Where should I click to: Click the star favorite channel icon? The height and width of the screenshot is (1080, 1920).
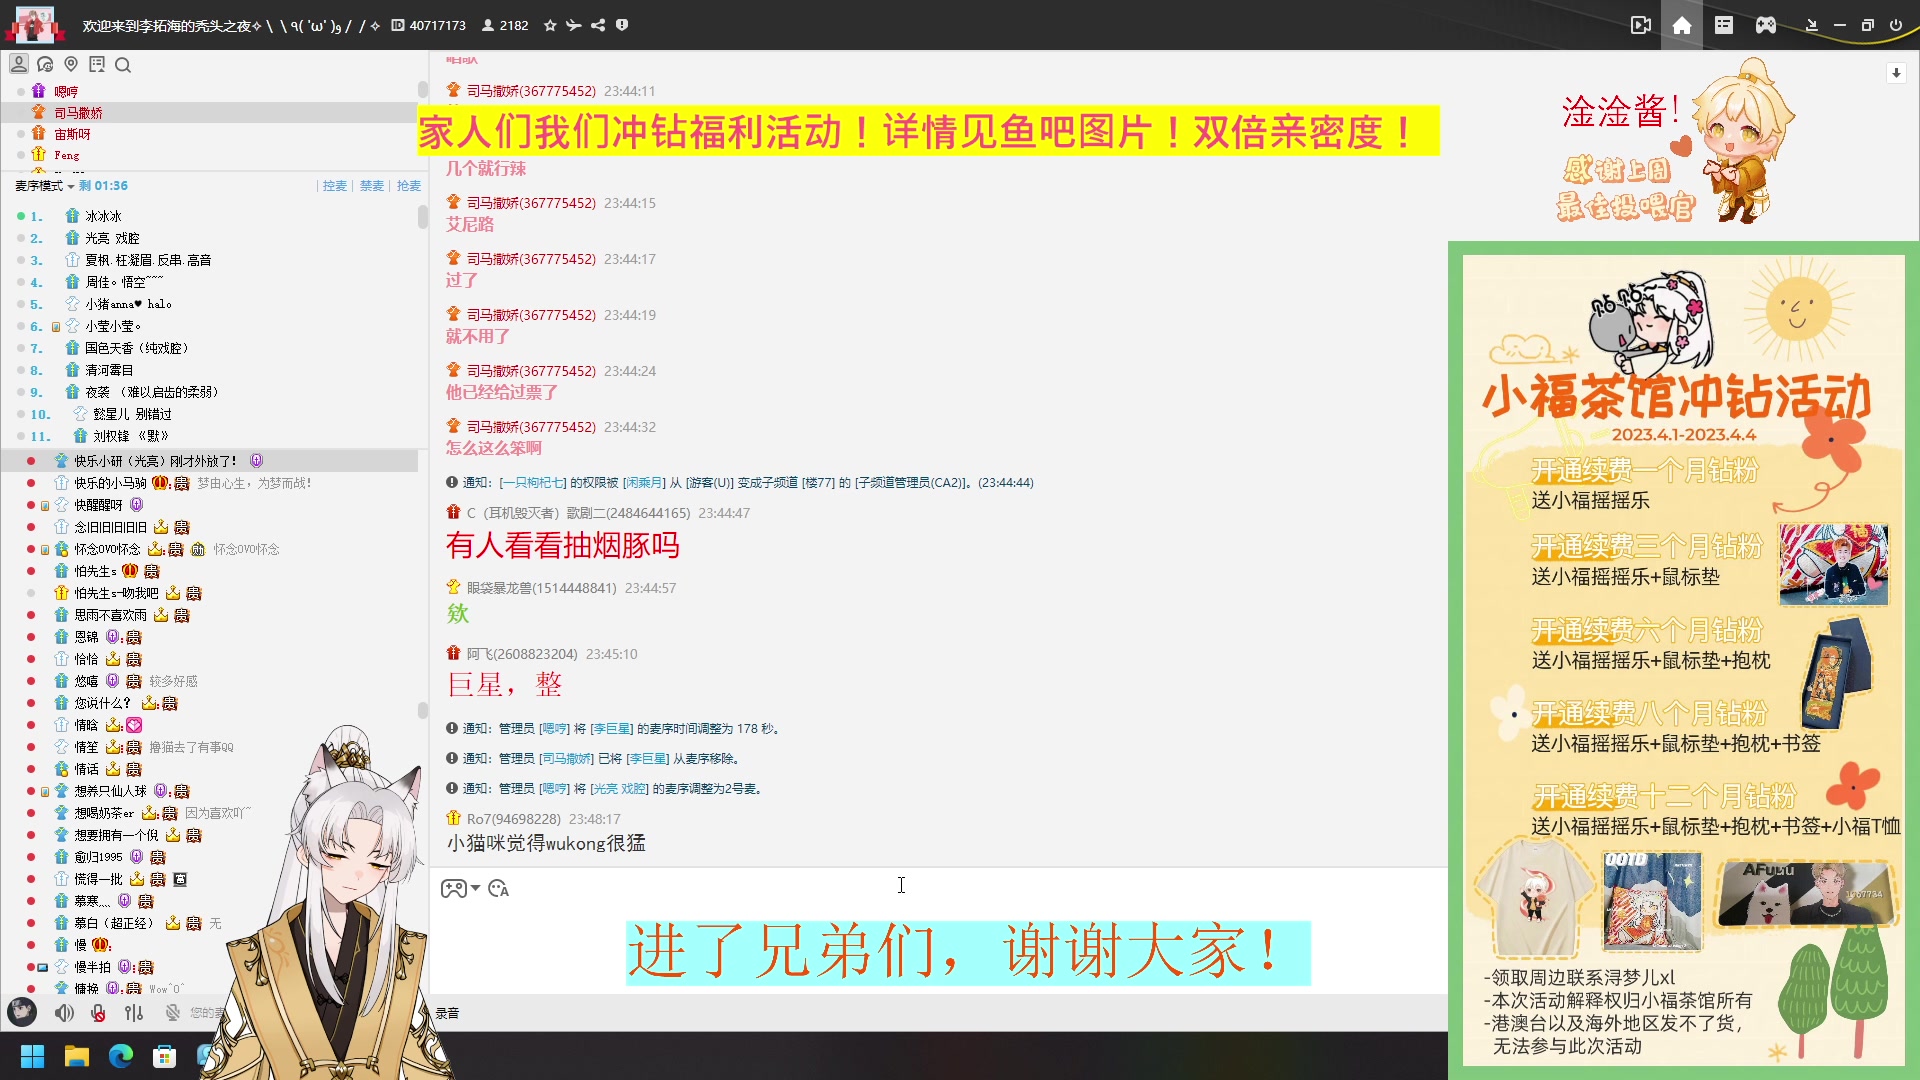click(x=550, y=25)
